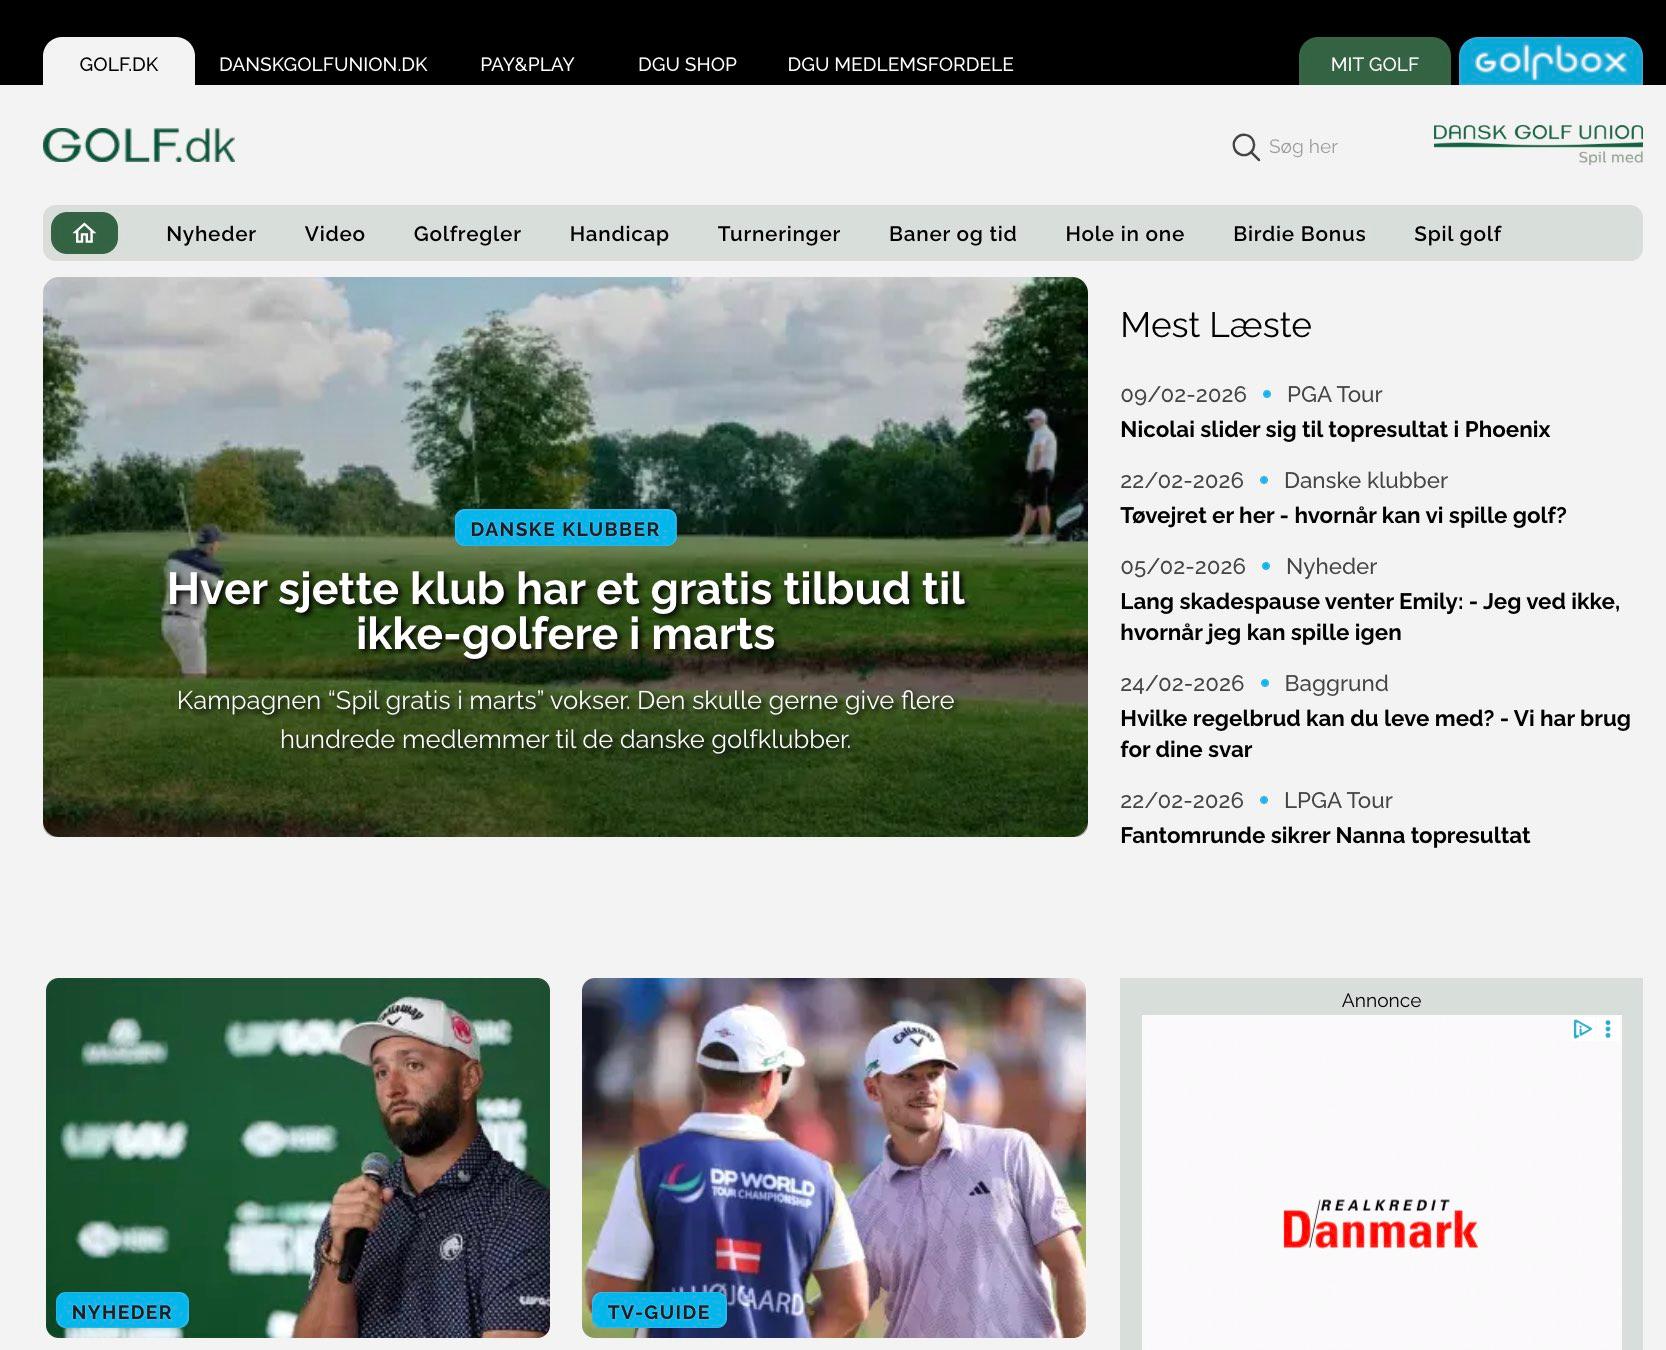This screenshot has width=1666, height=1350.
Task: Switch to the DANSKGOLFUNION.DK tab
Action: point(323,63)
